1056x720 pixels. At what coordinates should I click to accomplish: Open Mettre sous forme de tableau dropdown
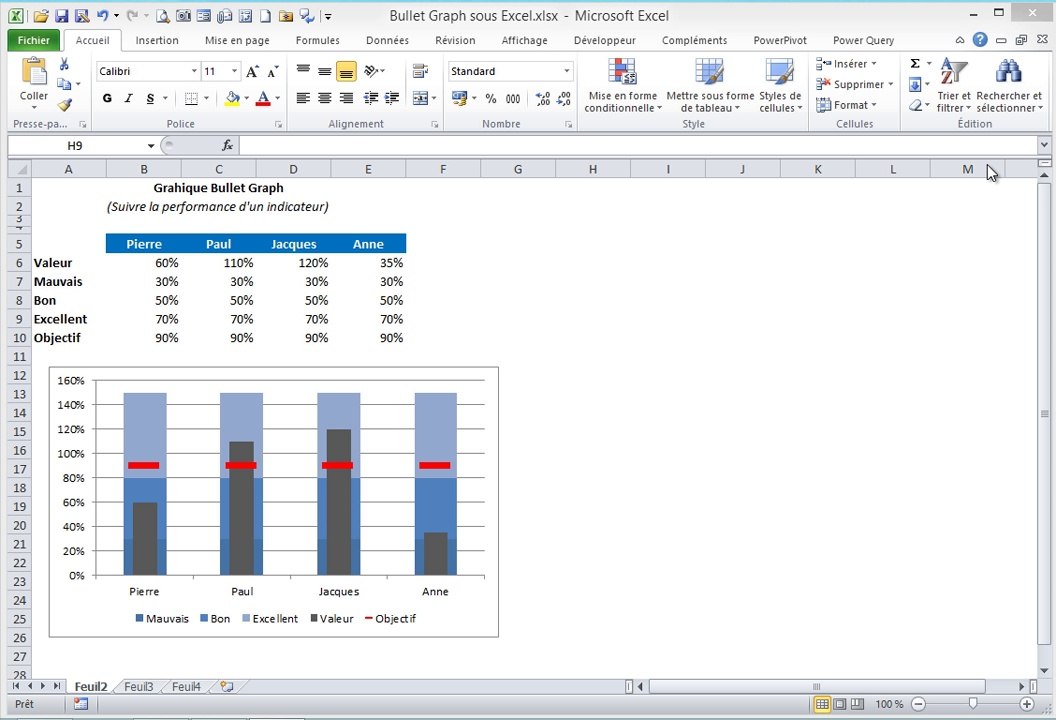[710, 85]
